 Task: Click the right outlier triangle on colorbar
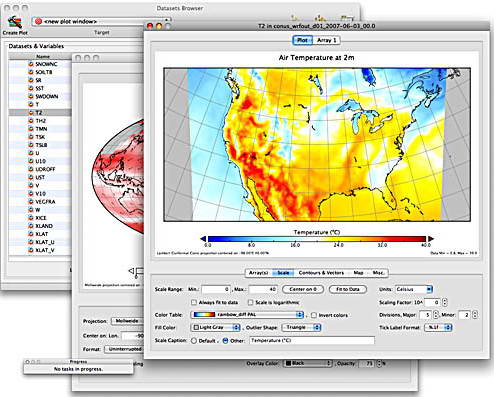pos(430,239)
